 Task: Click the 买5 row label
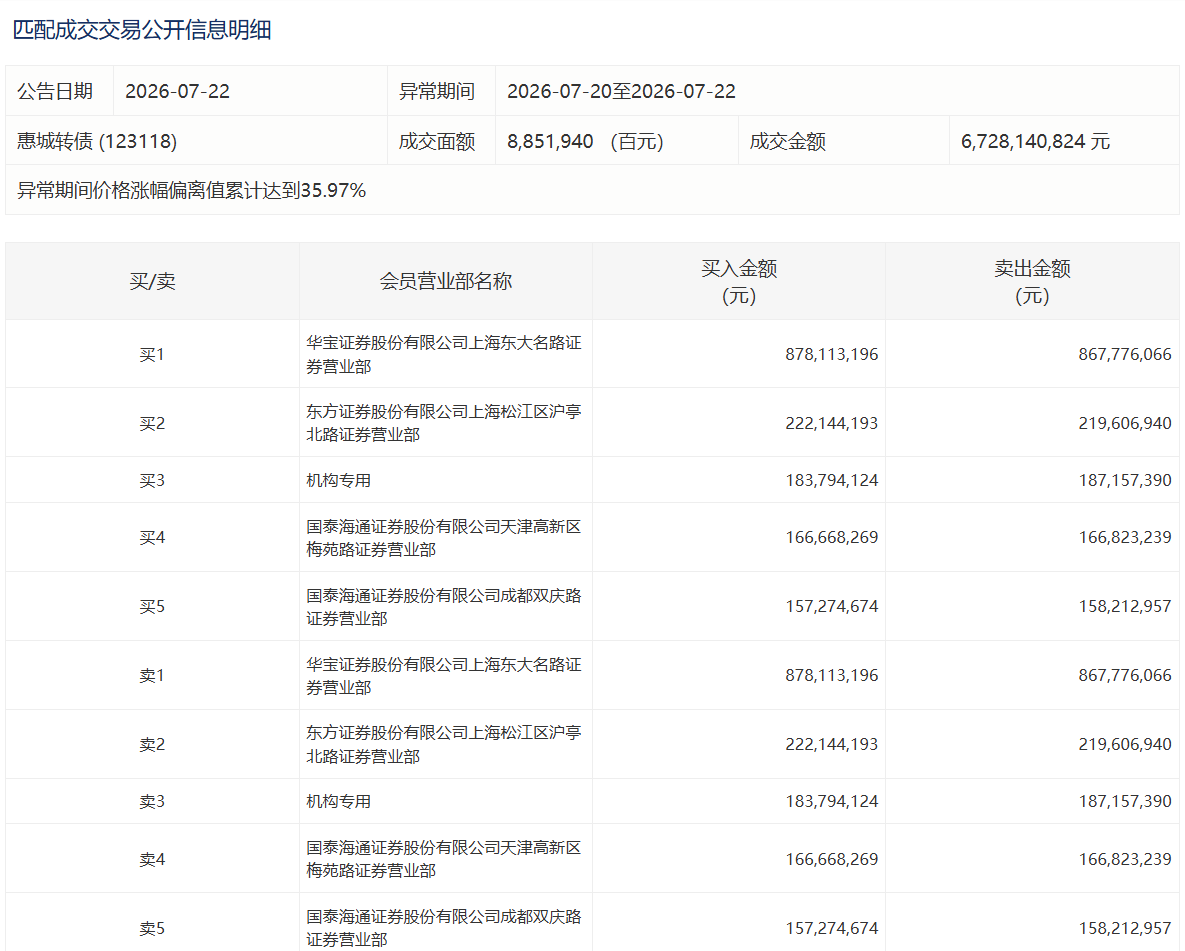click(x=152, y=606)
